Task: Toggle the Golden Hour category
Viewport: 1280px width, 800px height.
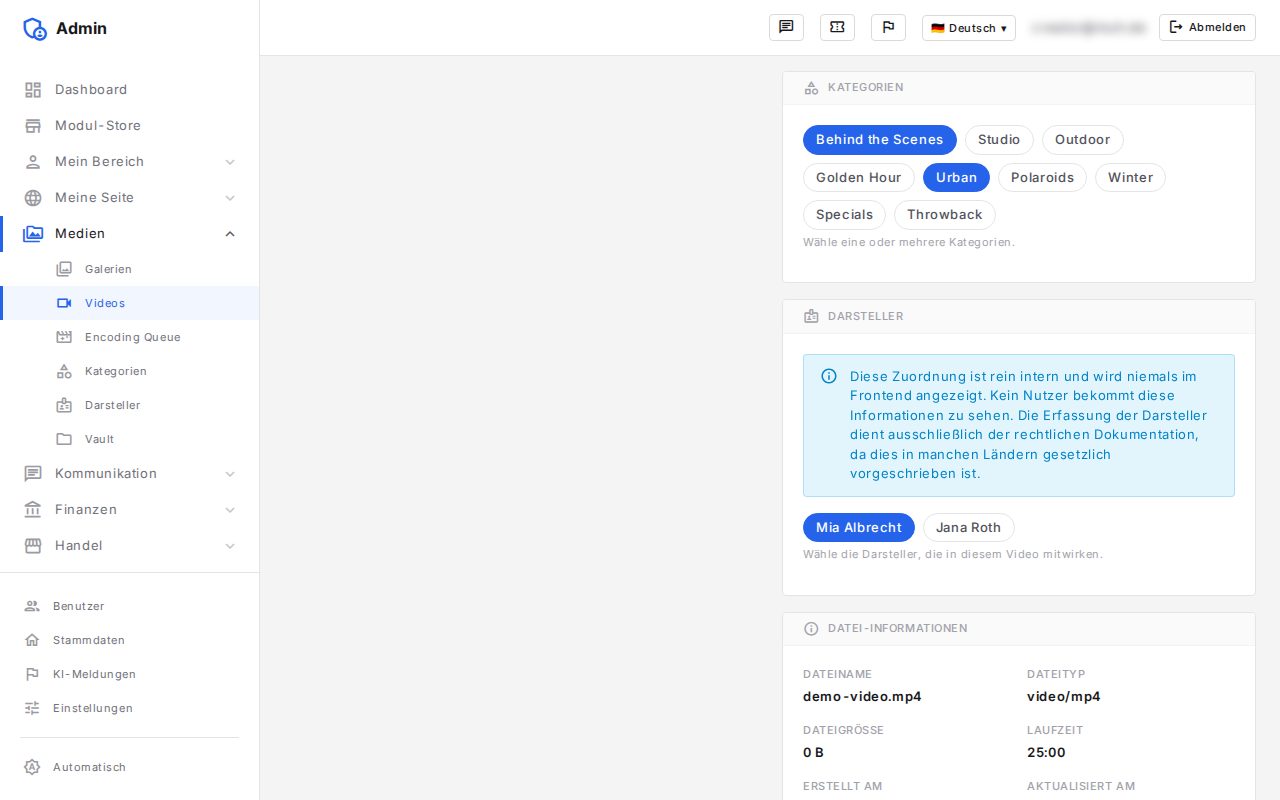Action: coord(859,178)
